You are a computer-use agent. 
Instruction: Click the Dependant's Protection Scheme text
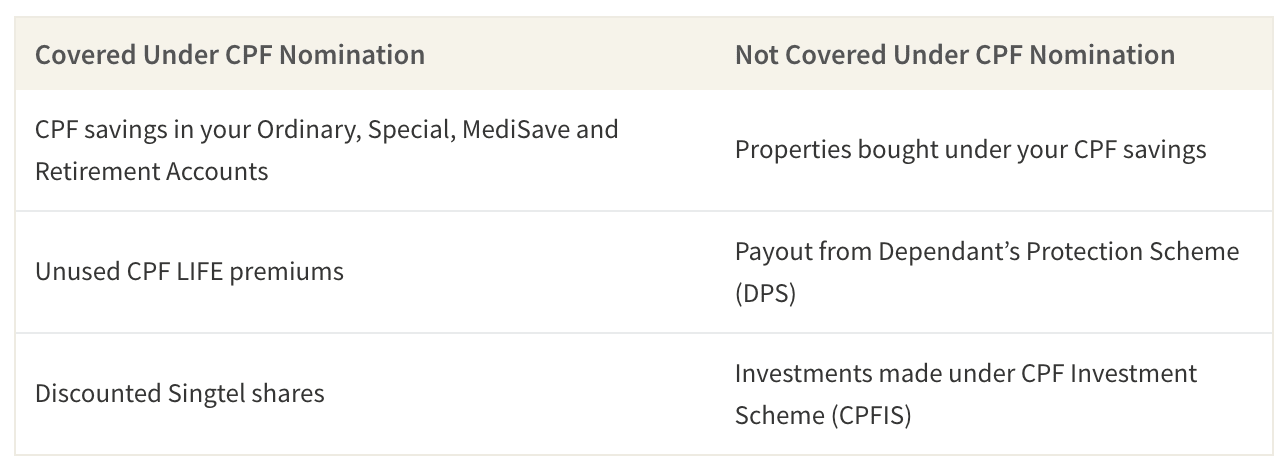click(x=1060, y=251)
